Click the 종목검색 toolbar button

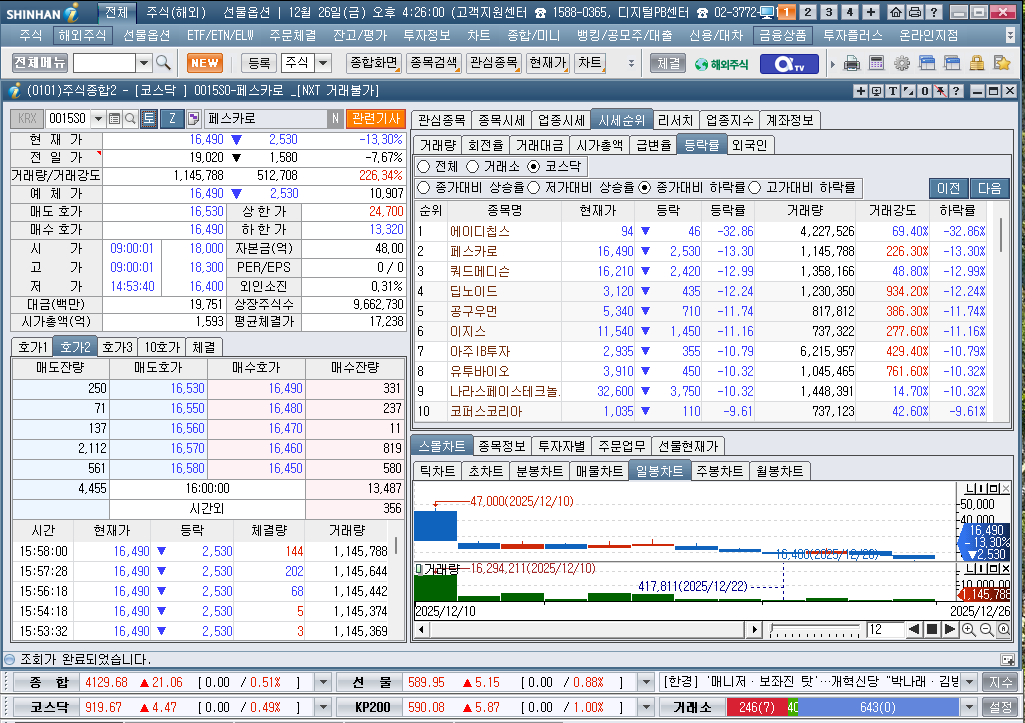(x=433, y=63)
